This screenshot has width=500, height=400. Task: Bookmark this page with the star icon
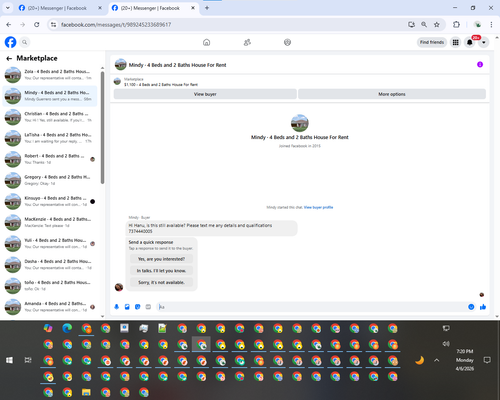point(437,25)
